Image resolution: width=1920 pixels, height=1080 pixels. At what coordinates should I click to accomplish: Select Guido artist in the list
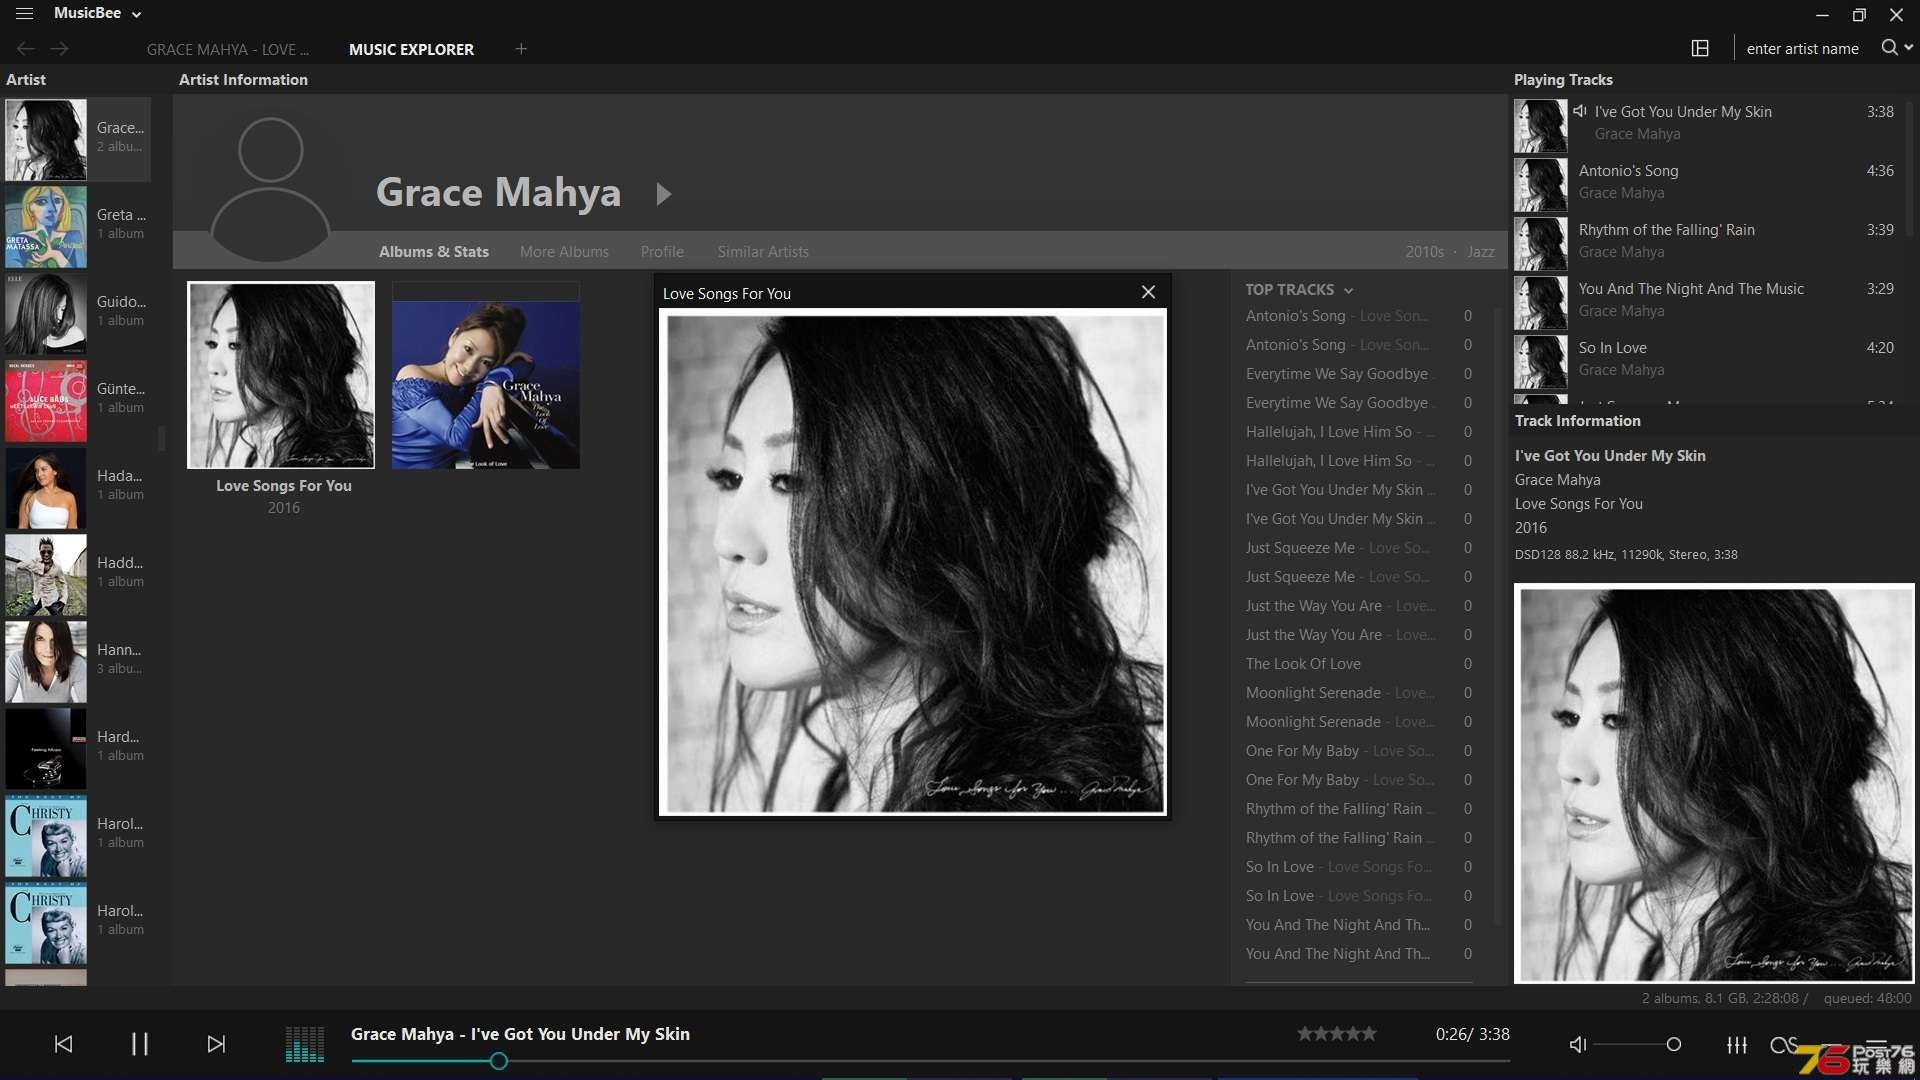click(77, 312)
